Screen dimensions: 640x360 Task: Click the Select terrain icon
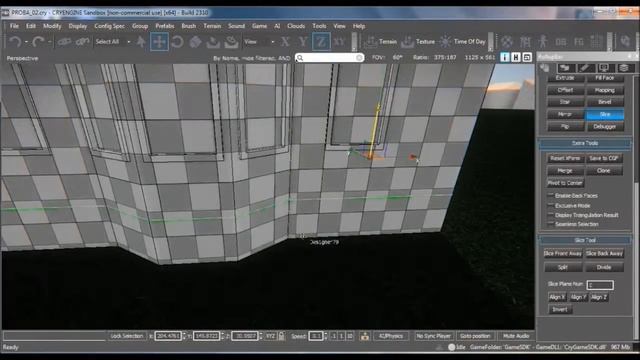pyautogui.click(x=213, y=42)
